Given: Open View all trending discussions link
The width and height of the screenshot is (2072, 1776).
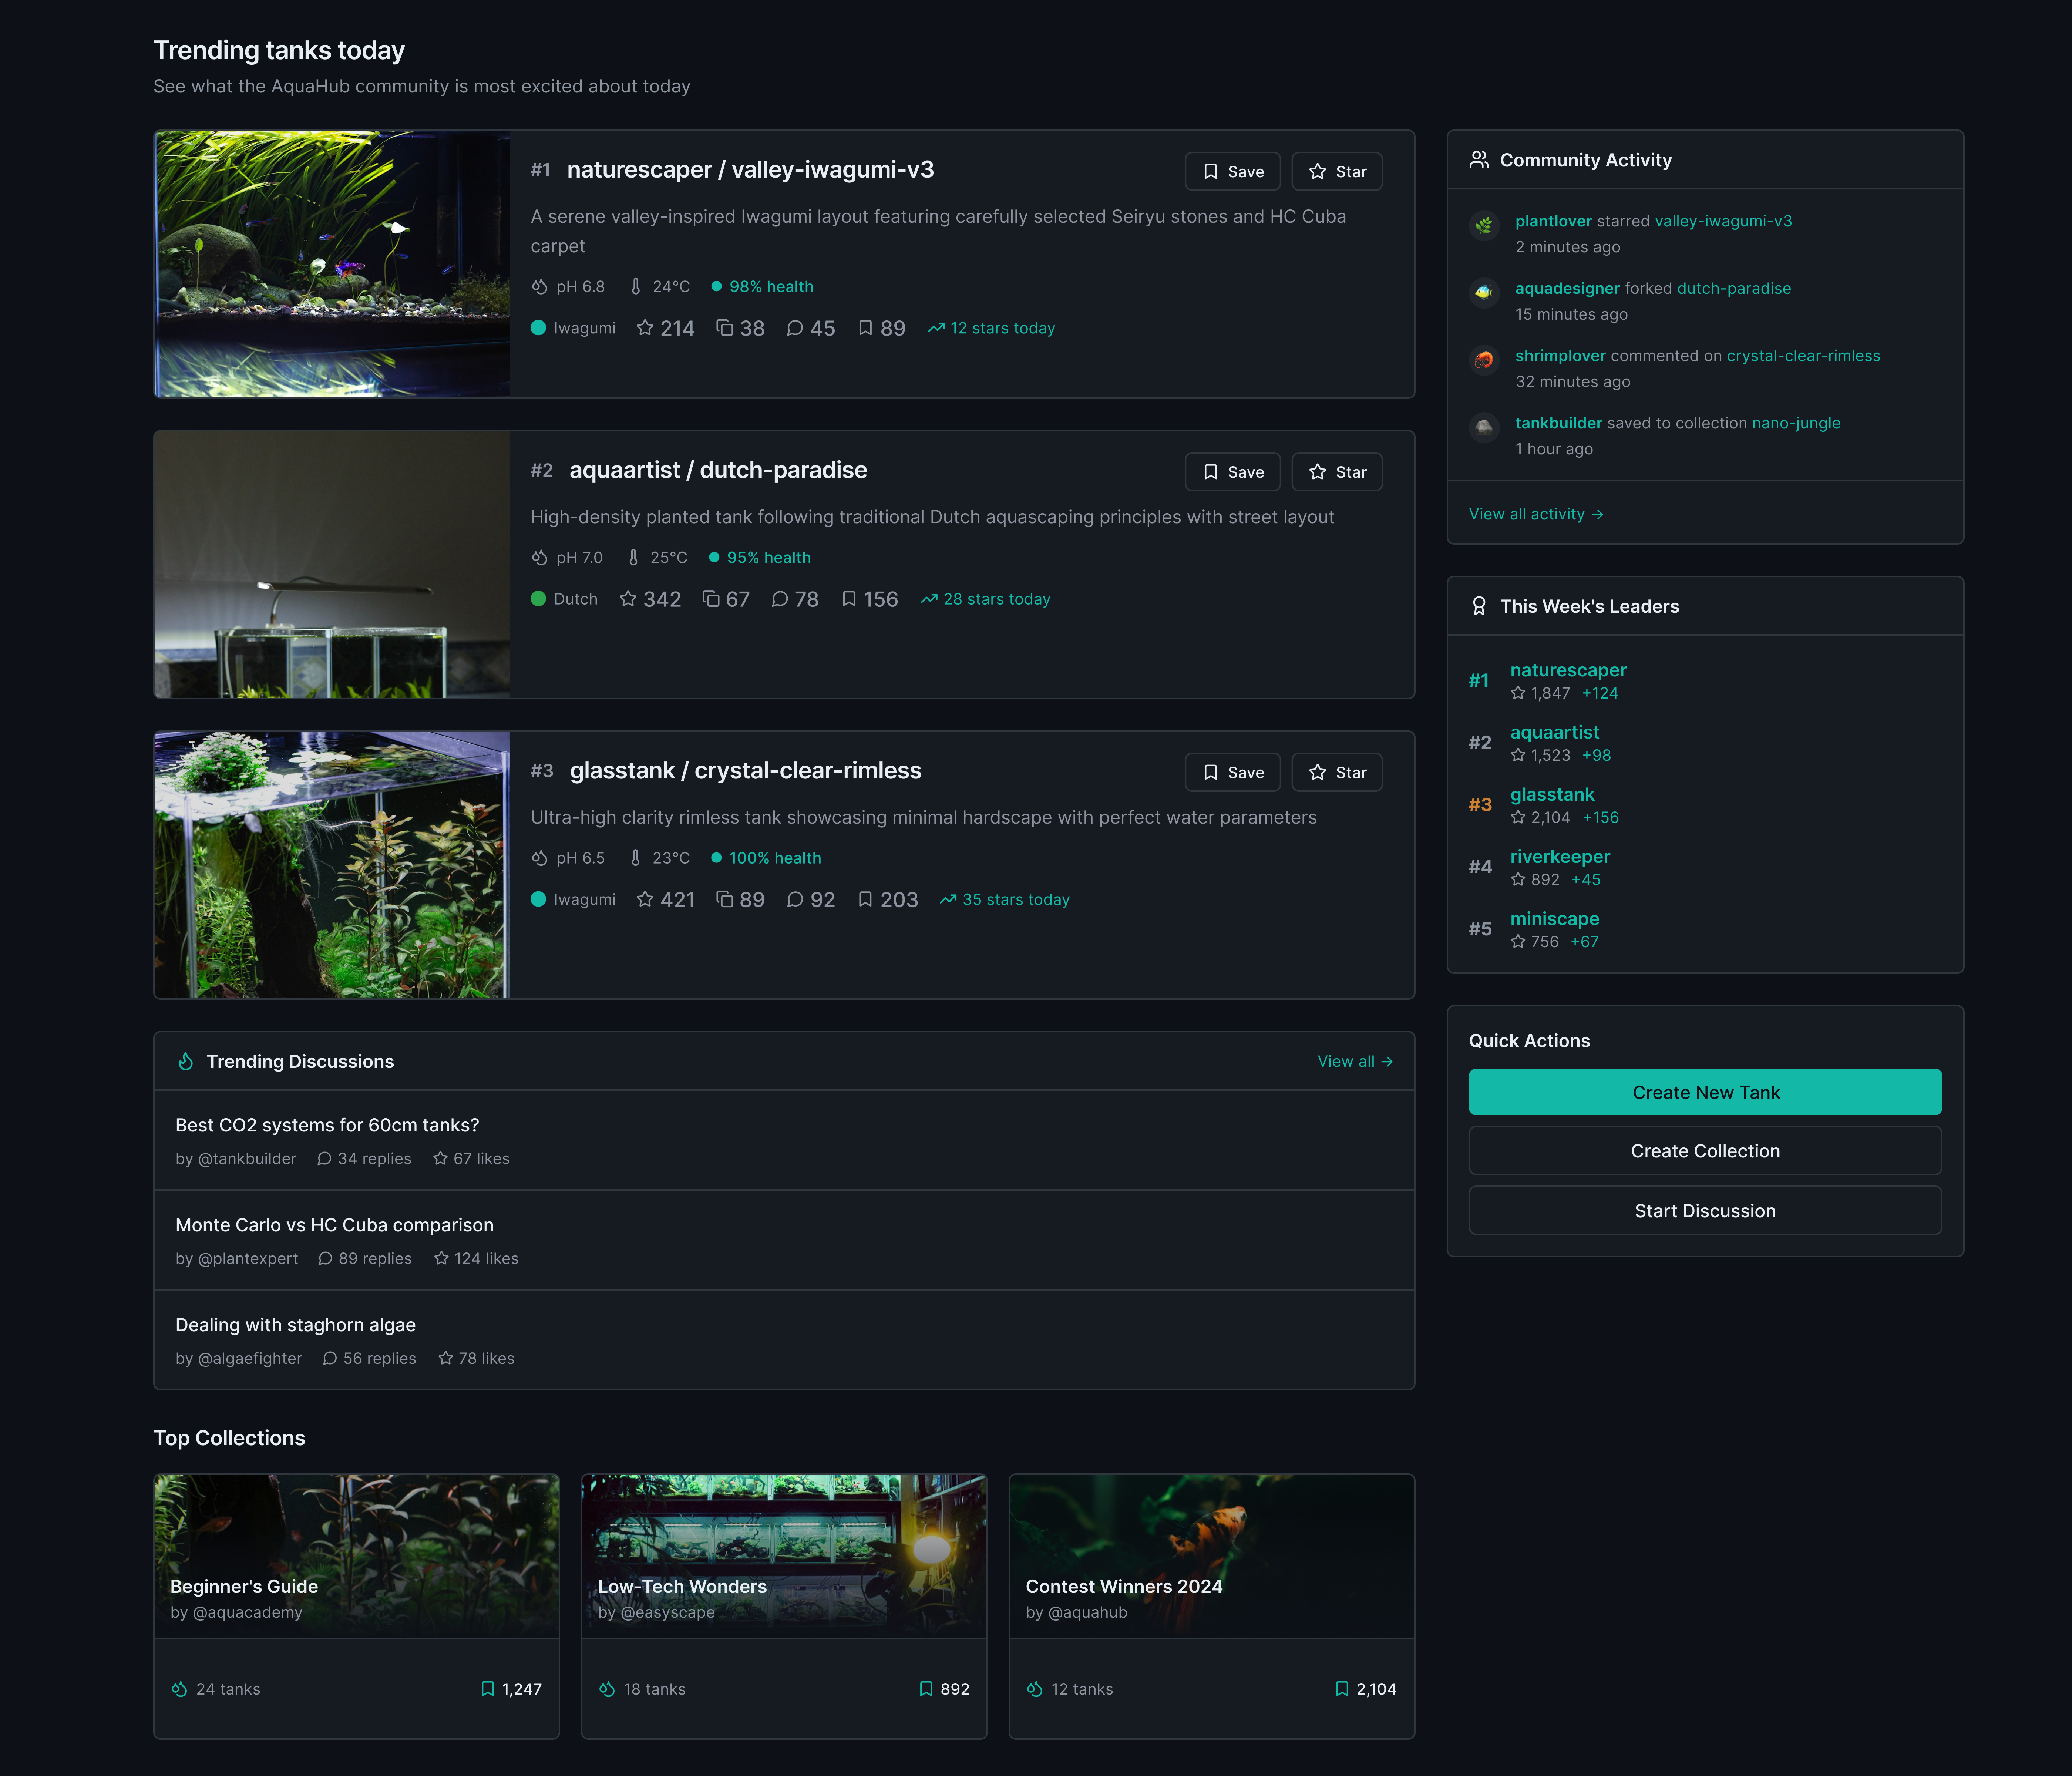Looking at the screenshot, I should pos(1355,1061).
